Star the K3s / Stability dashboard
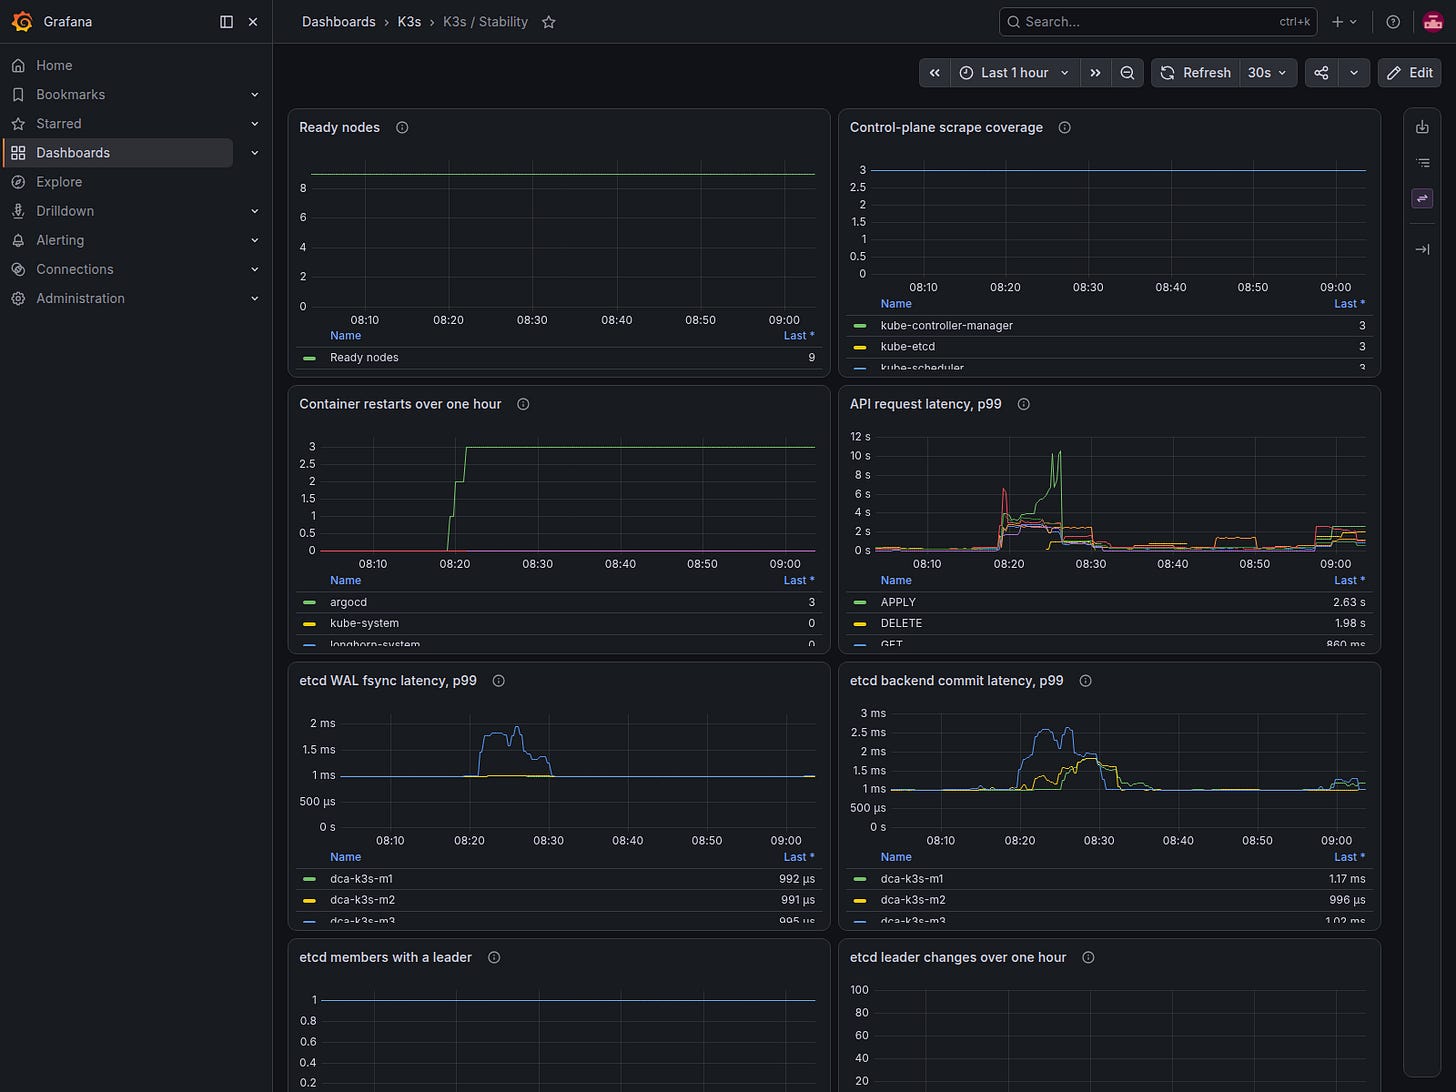This screenshot has height=1092, width=1456. click(548, 22)
